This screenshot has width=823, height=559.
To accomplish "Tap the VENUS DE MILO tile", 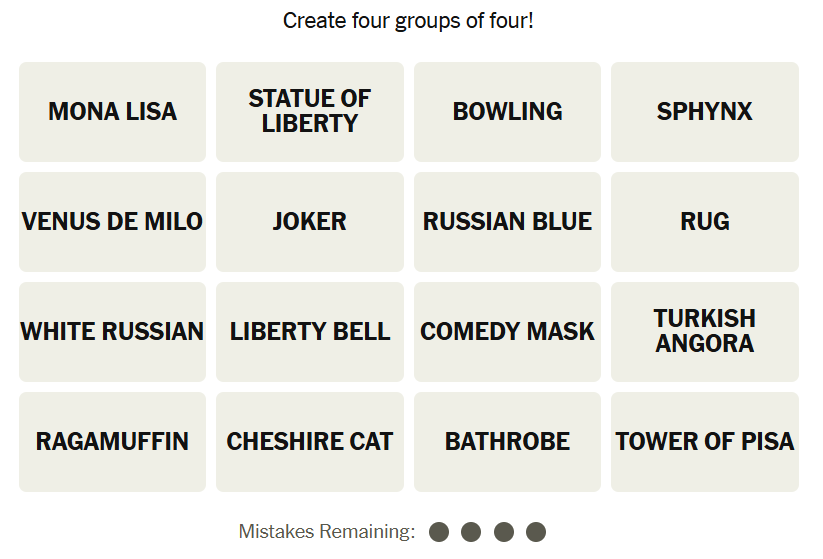I will pyautogui.click(x=112, y=222).
